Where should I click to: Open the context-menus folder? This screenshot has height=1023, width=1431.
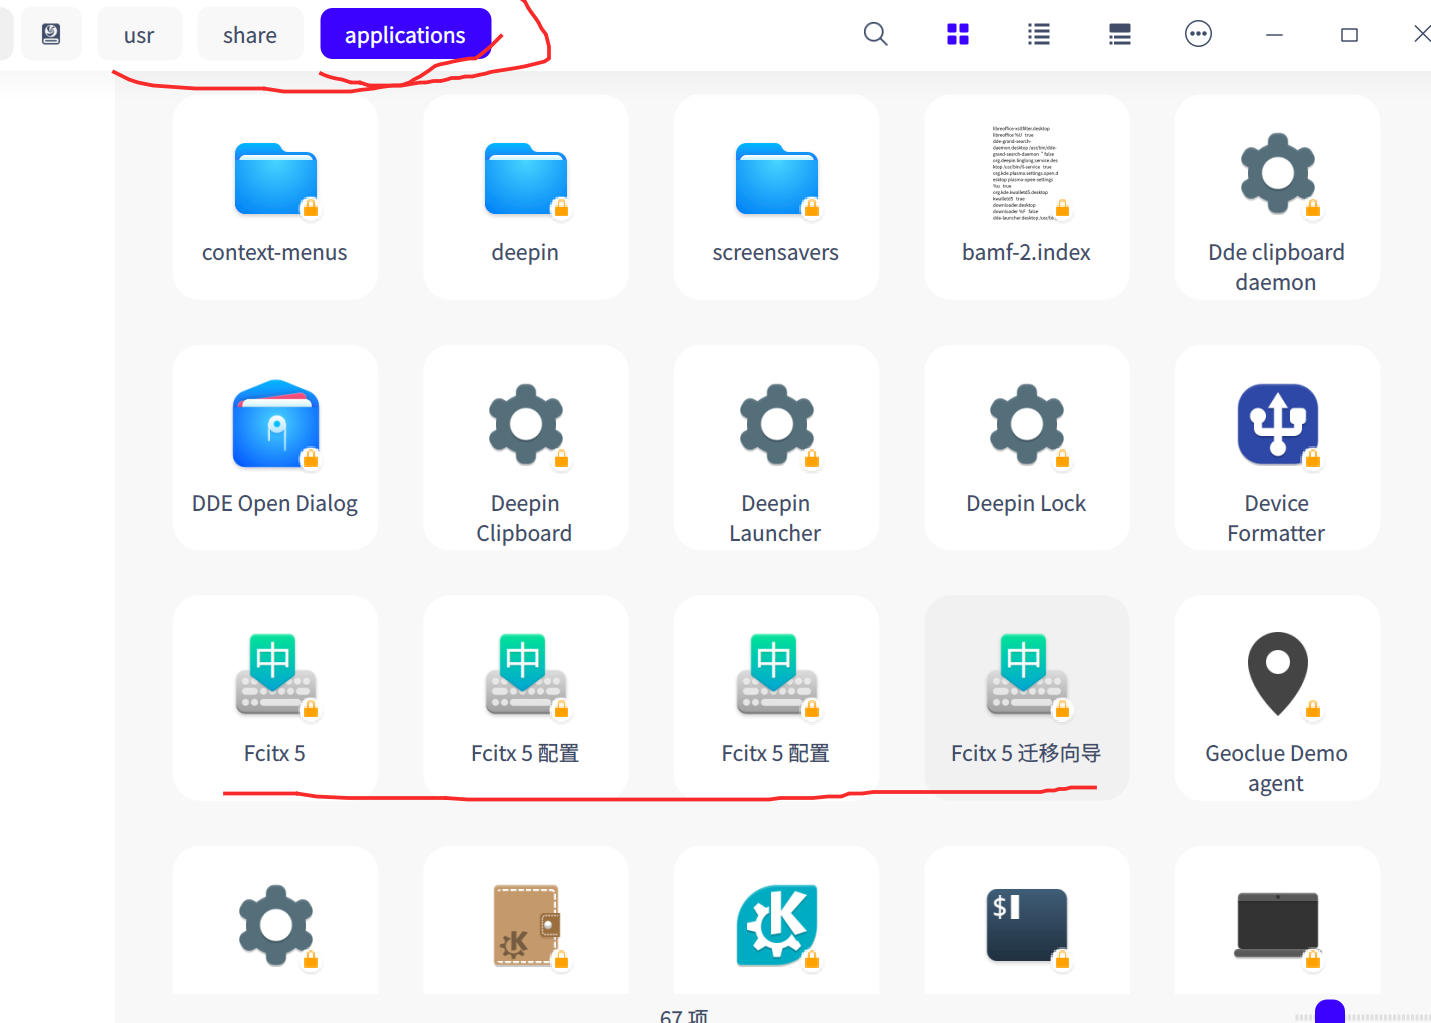[275, 197]
